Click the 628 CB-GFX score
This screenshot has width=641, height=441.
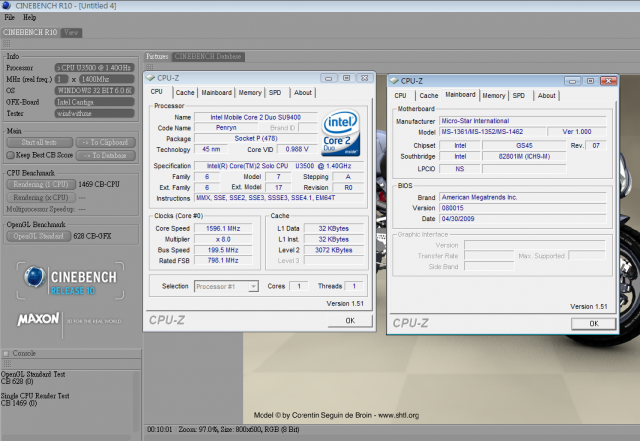92,236
